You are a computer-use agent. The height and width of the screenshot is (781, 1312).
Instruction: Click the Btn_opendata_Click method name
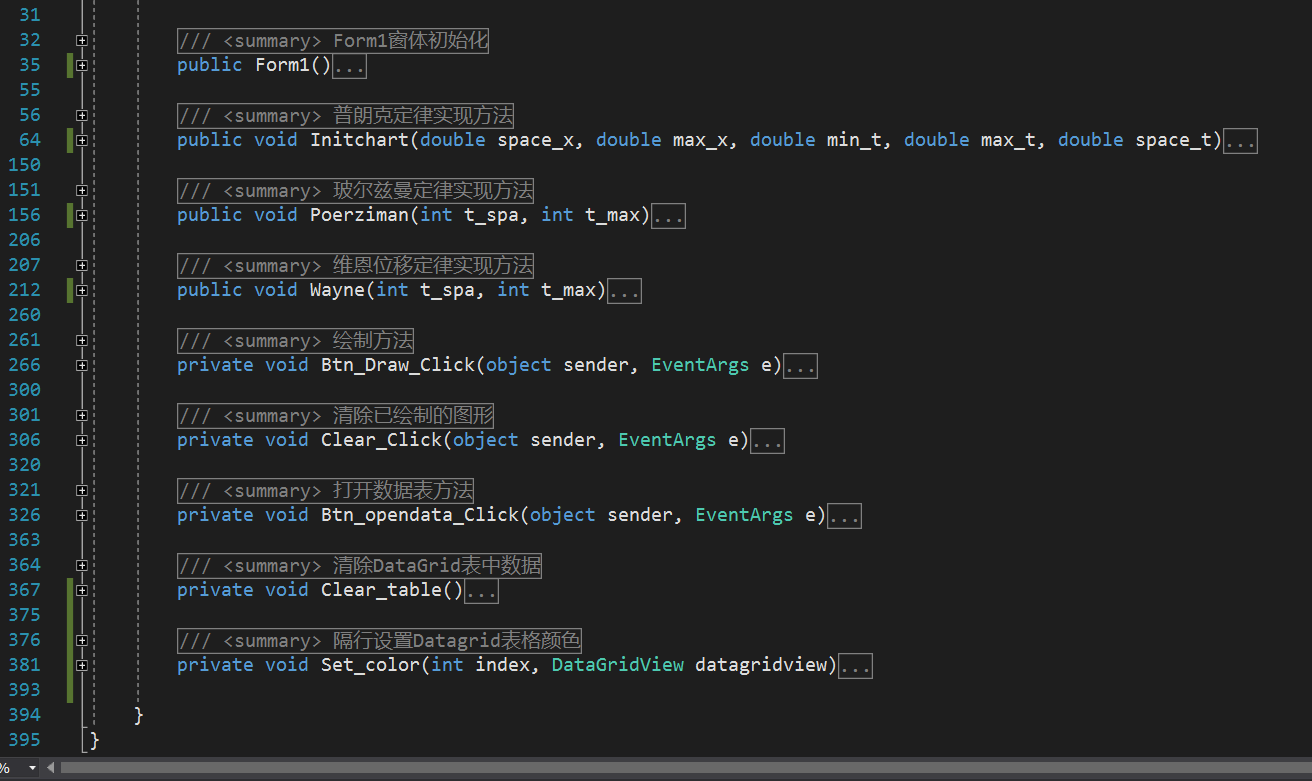click(x=420, y=515)
